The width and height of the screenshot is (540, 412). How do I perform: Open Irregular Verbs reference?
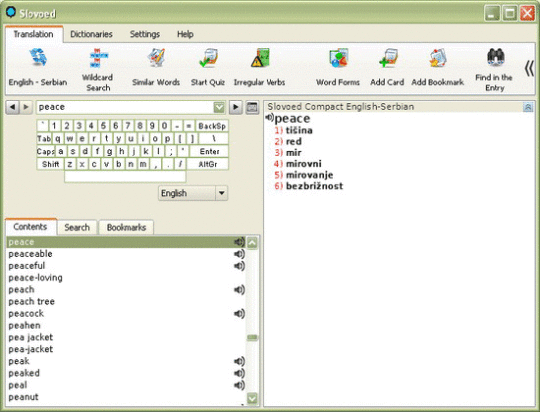[x=260, y=58]
